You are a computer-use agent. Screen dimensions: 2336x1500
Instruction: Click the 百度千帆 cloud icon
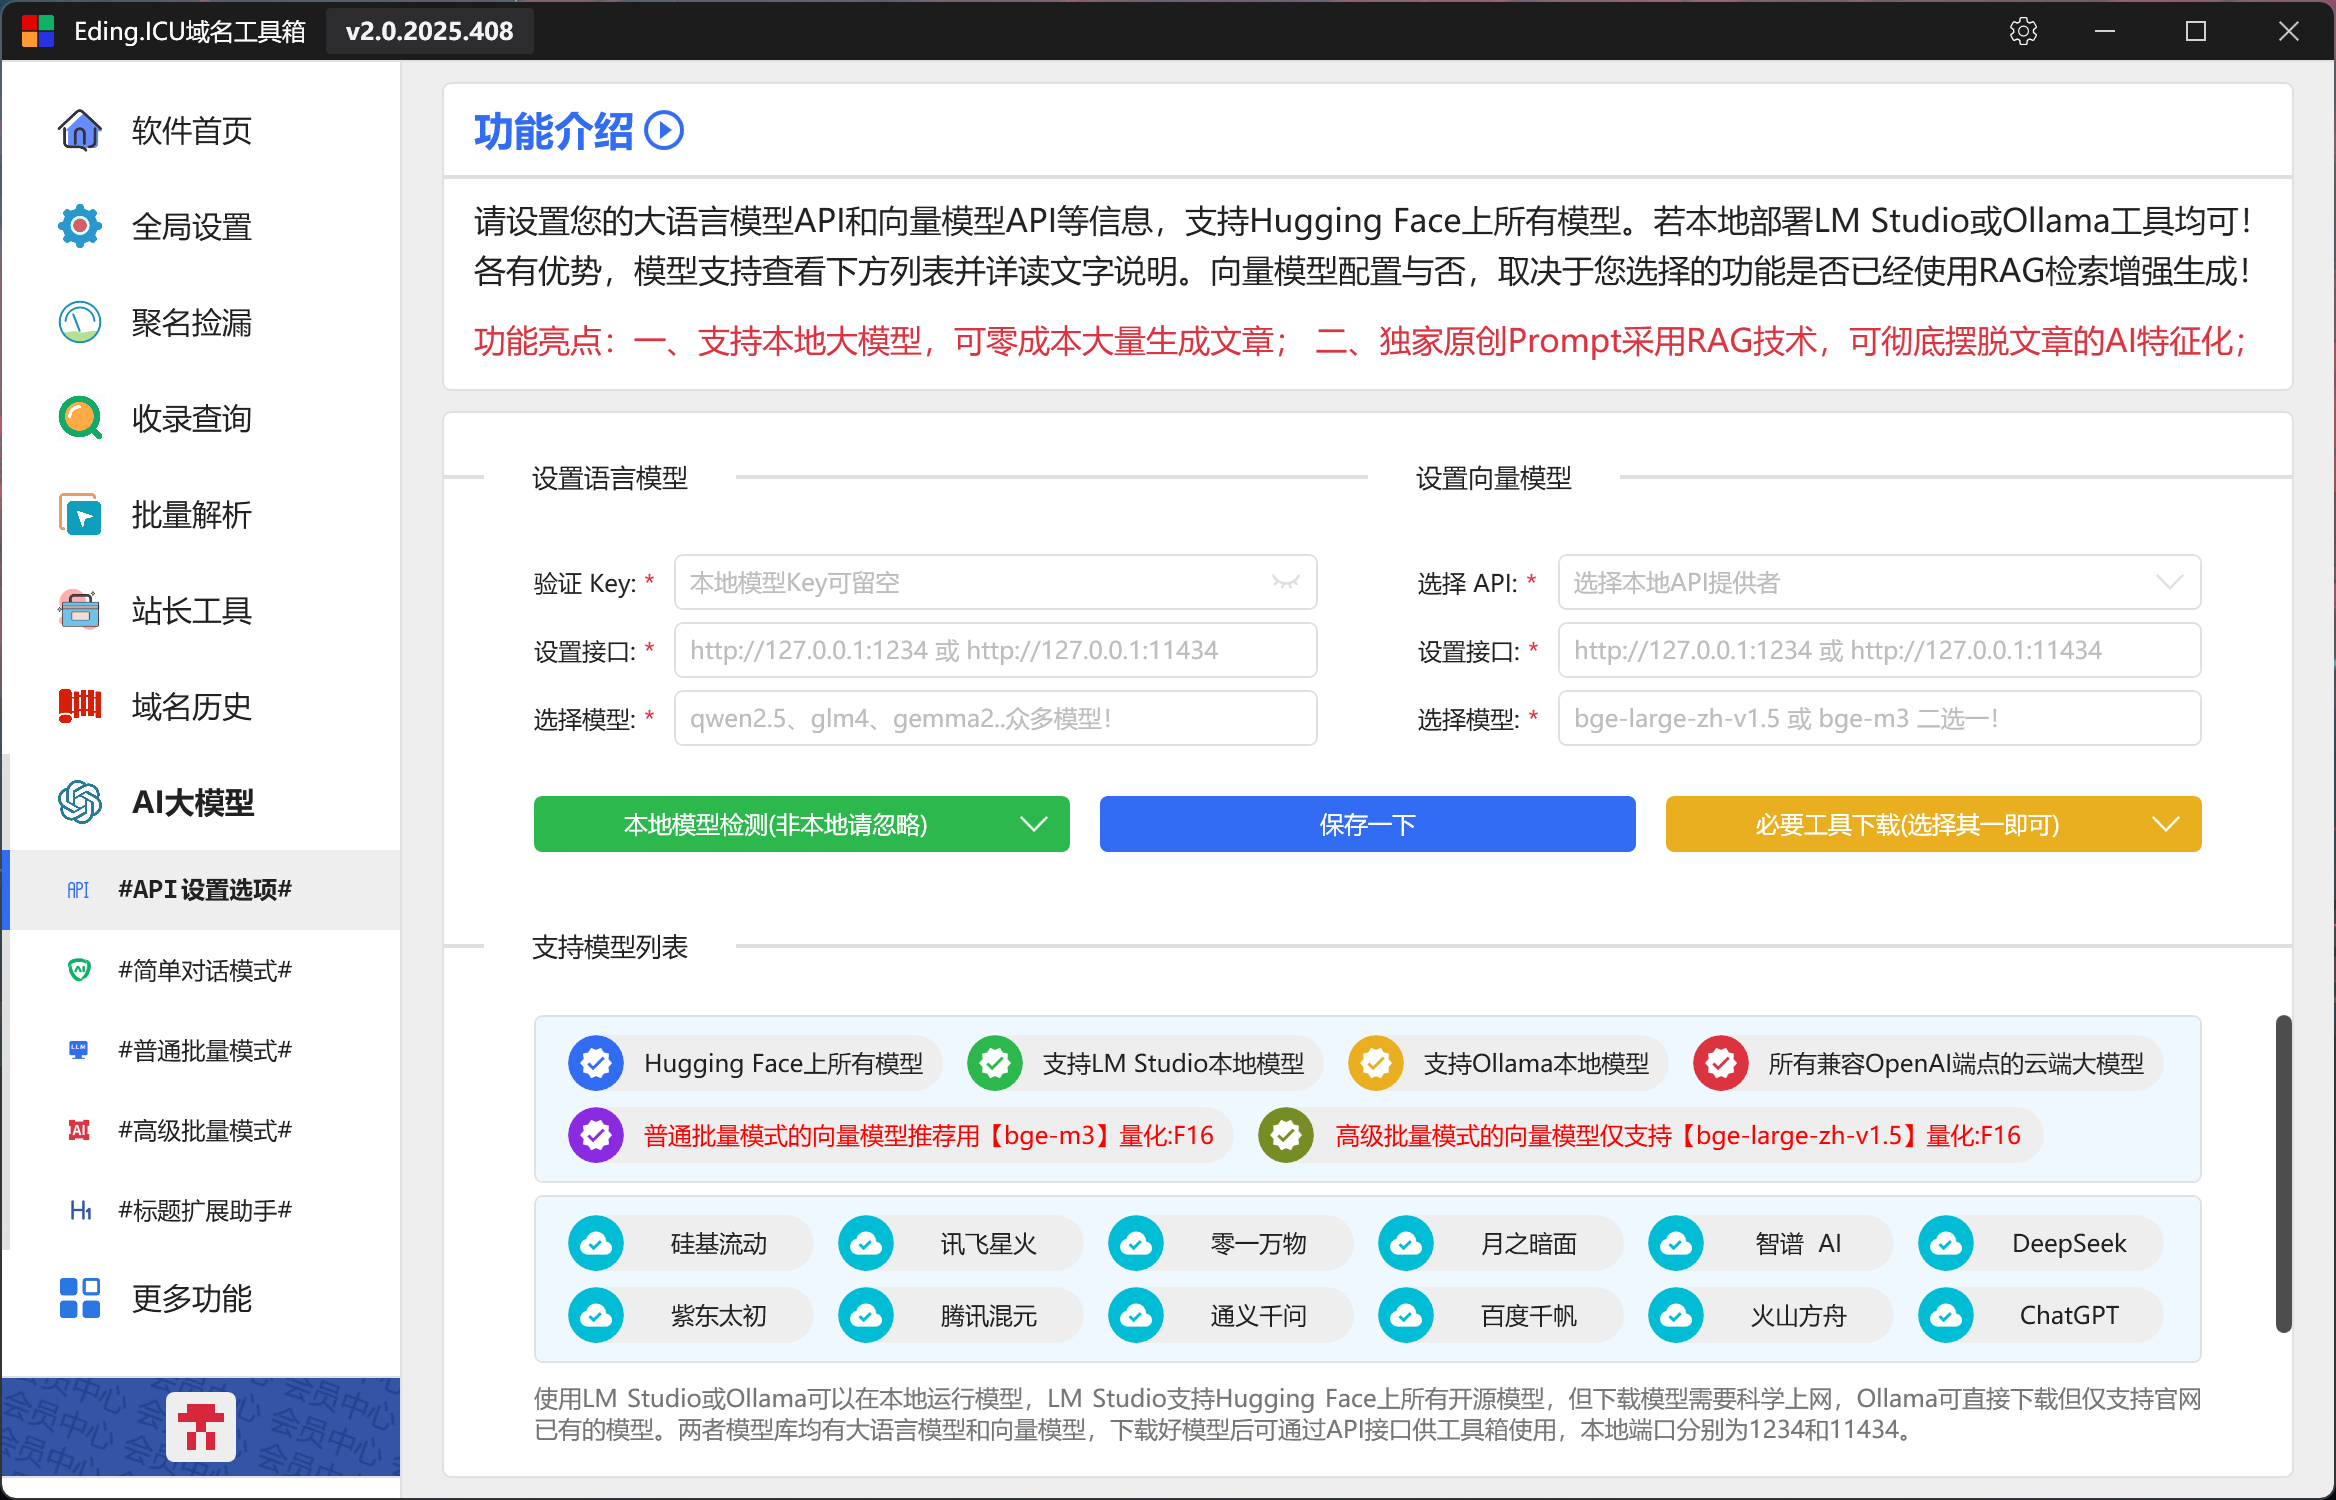tap(1406, 1315)
